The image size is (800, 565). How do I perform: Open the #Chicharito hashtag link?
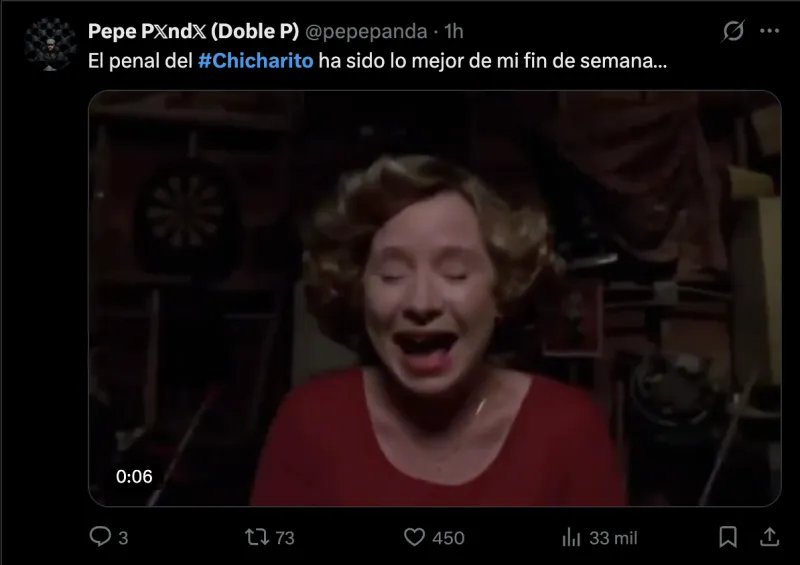click(256, 61)
